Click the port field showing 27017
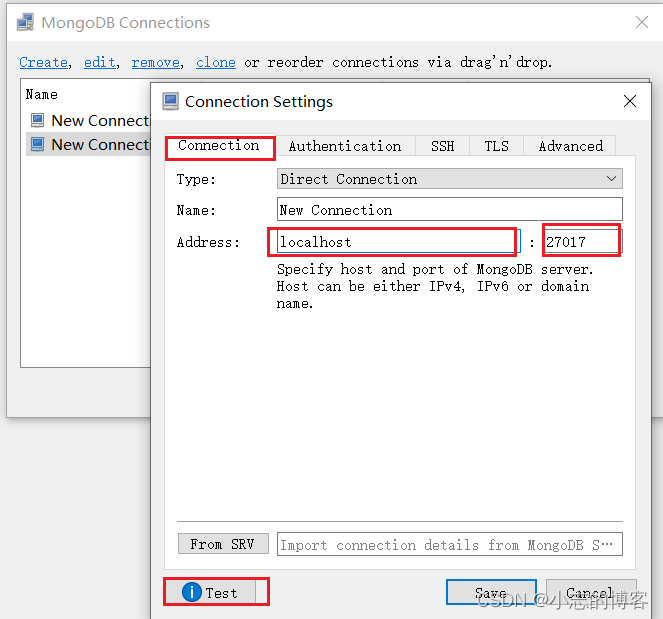Image resolution: width=663 pixels, height=619 pixels. point(582,242)
